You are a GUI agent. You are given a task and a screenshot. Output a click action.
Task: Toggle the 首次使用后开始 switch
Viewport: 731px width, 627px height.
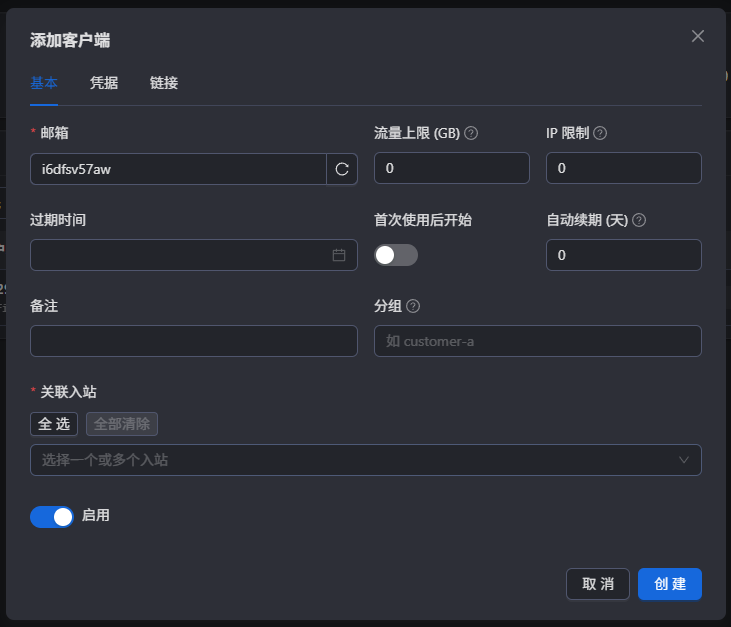[x=396, y=255]
